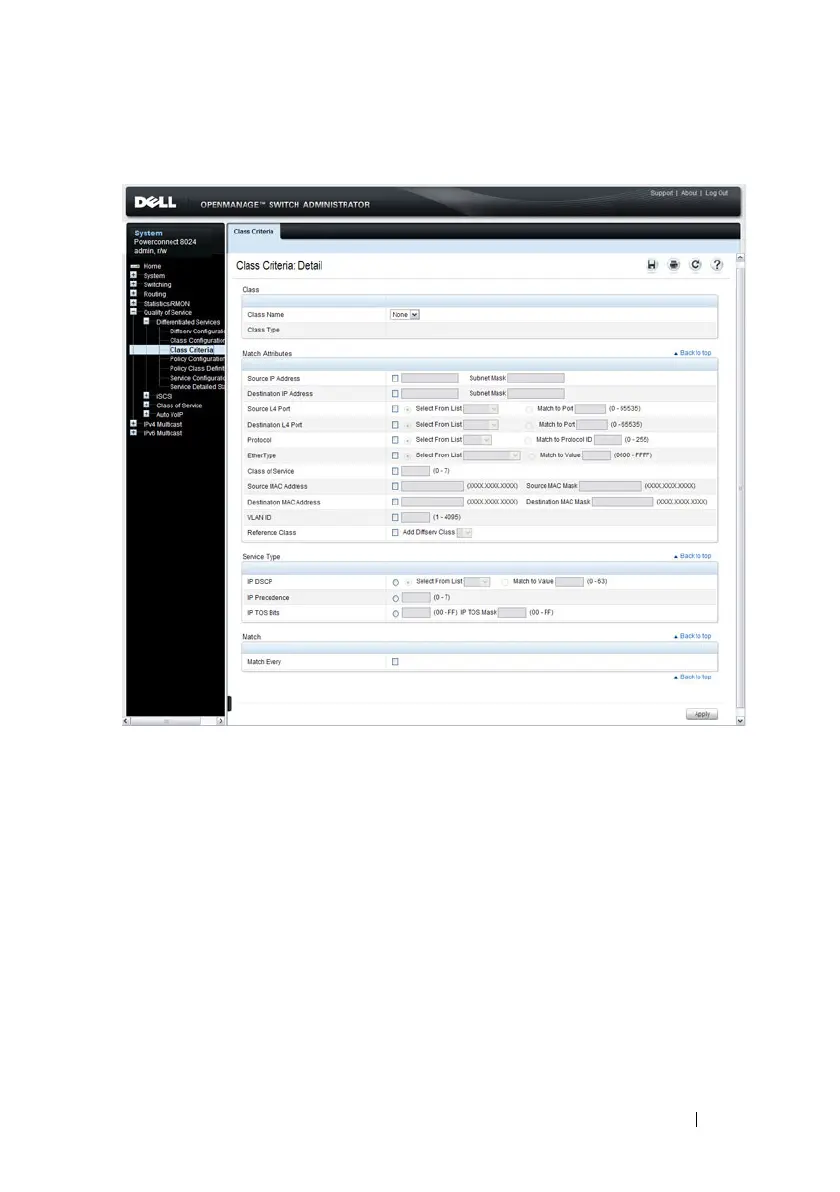Open Service Detailed Statistics in the tree
This screenshot has width=840, height=1192.
[197, 387]
